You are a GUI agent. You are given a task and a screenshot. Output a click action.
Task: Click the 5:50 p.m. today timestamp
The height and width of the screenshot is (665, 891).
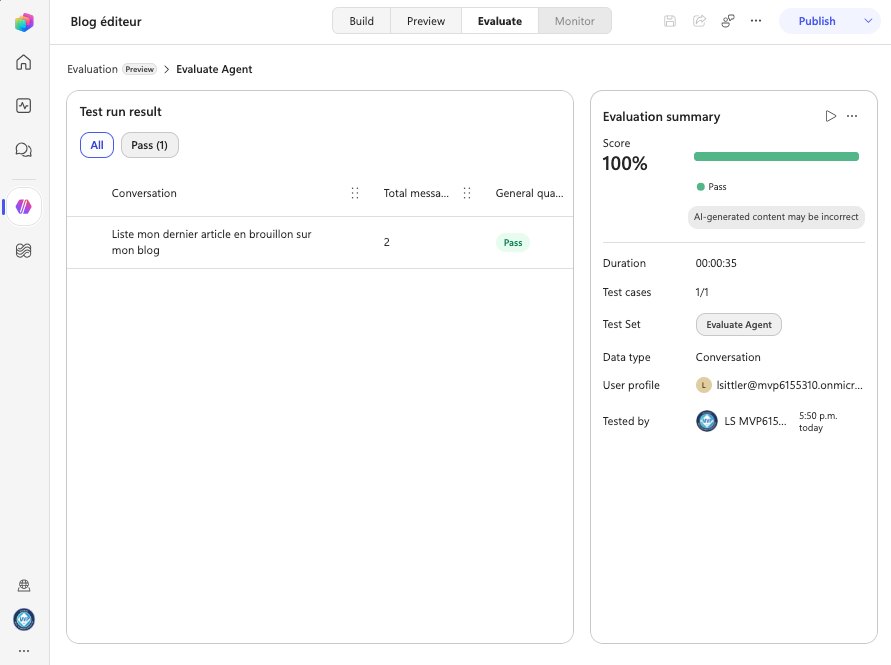tap(818, 422)
